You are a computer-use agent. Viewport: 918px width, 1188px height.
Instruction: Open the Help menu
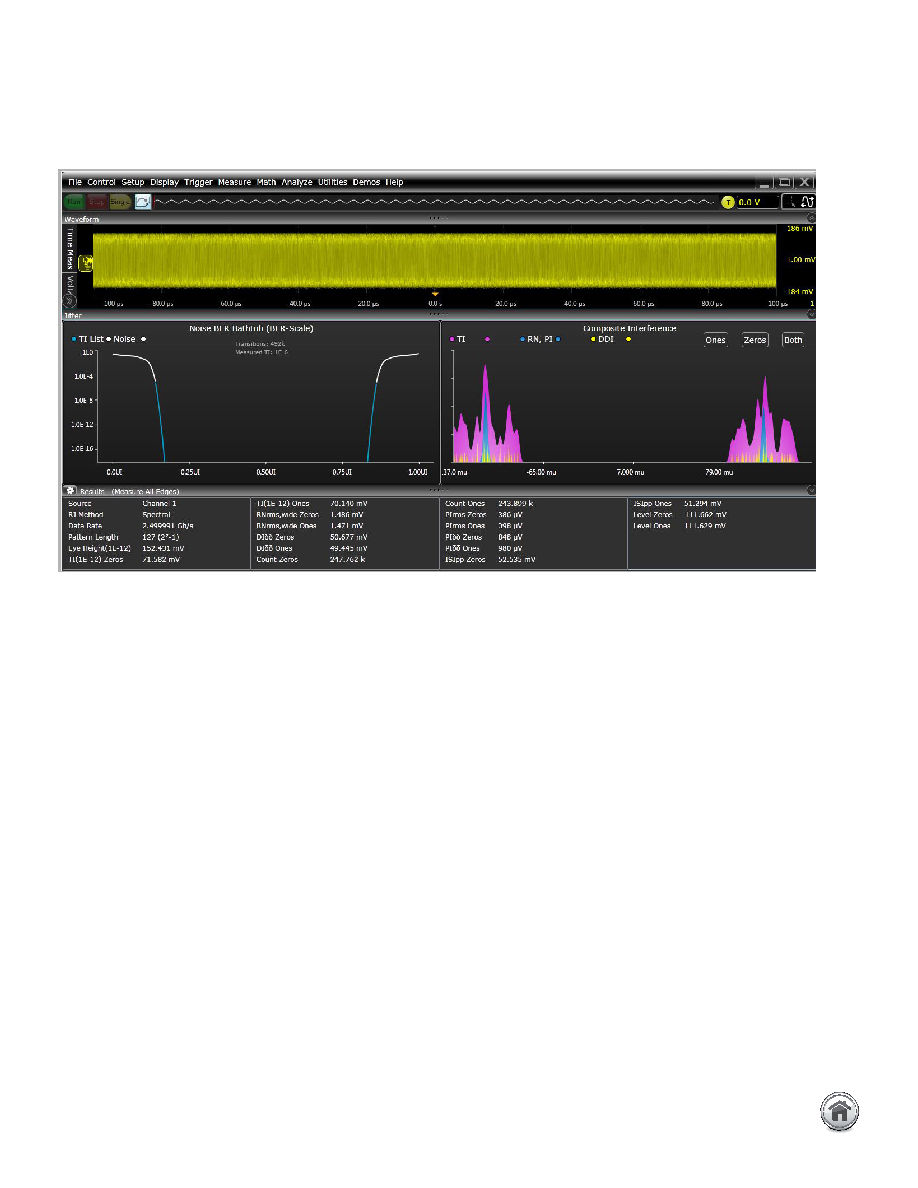[395, 182]
